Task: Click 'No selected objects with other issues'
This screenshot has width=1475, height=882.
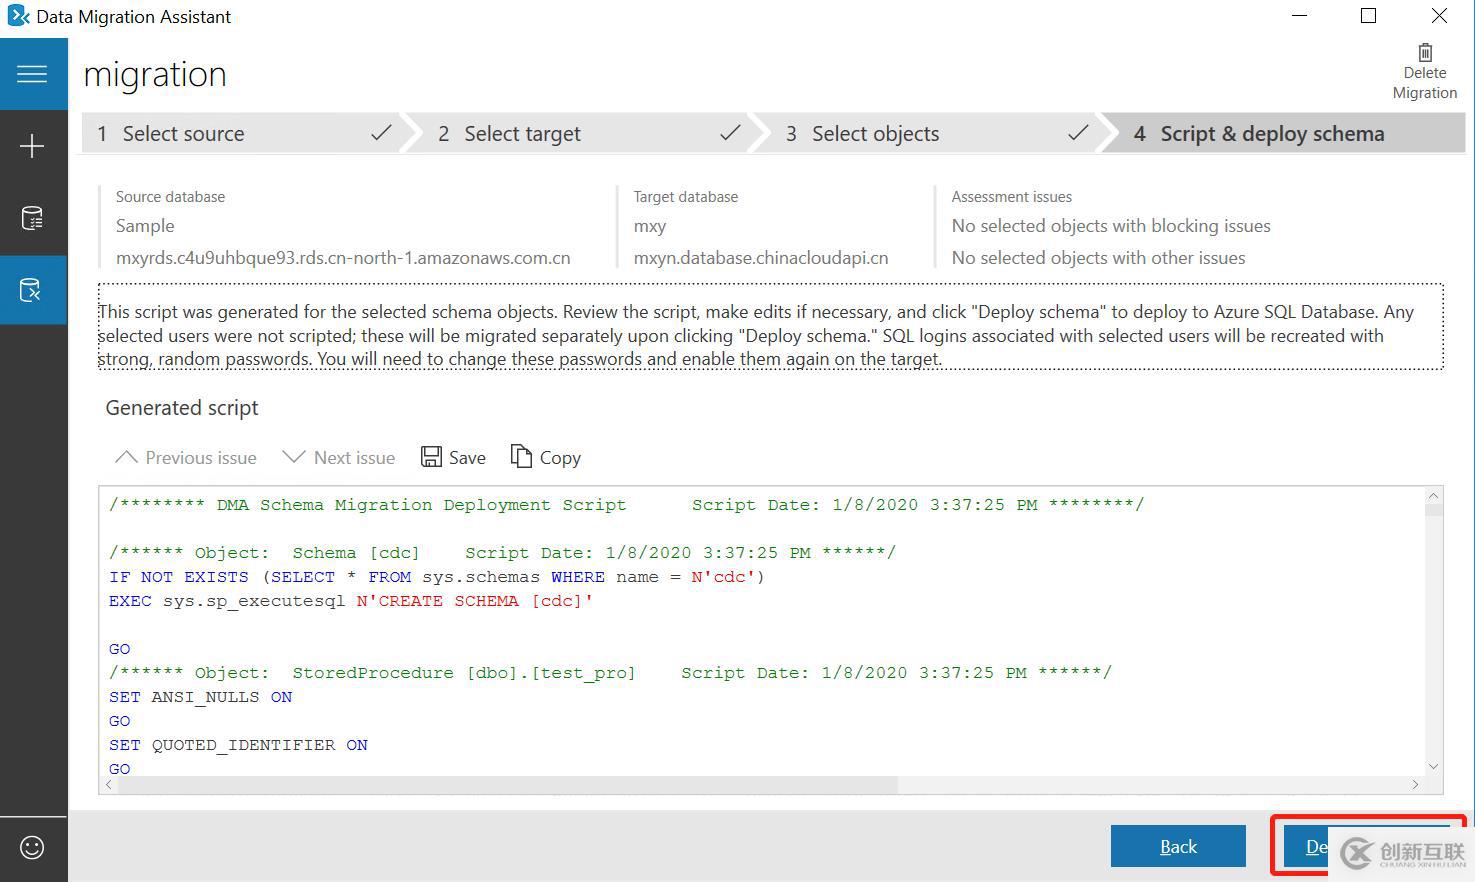Action: tap(1099, 258)
